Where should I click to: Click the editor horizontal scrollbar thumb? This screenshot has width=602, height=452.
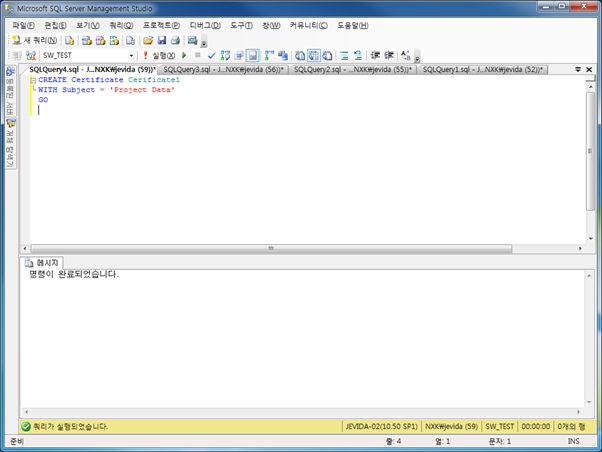(x=271, y=248)
